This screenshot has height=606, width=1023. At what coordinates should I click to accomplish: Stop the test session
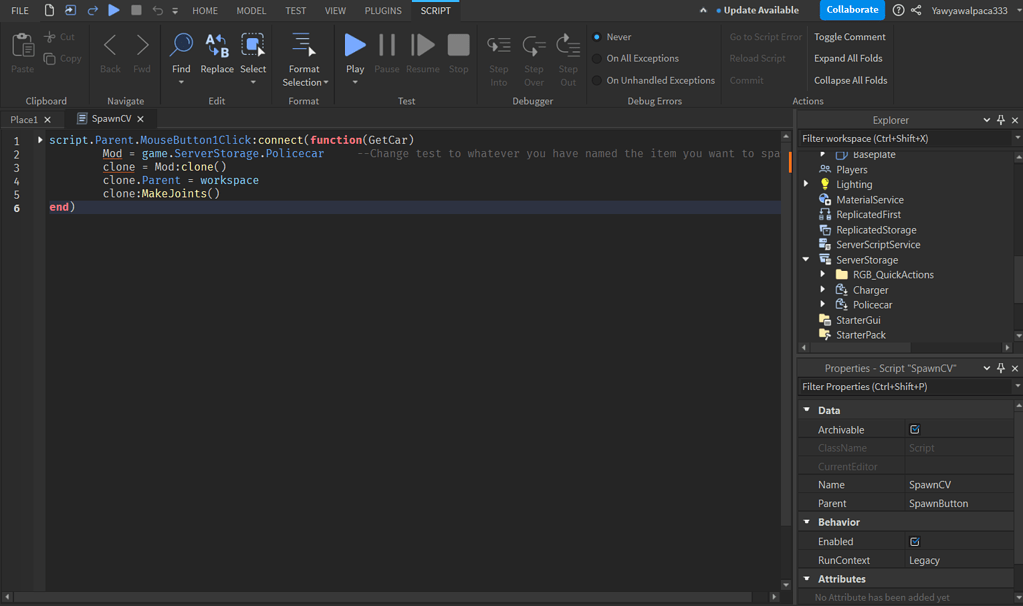459,44
